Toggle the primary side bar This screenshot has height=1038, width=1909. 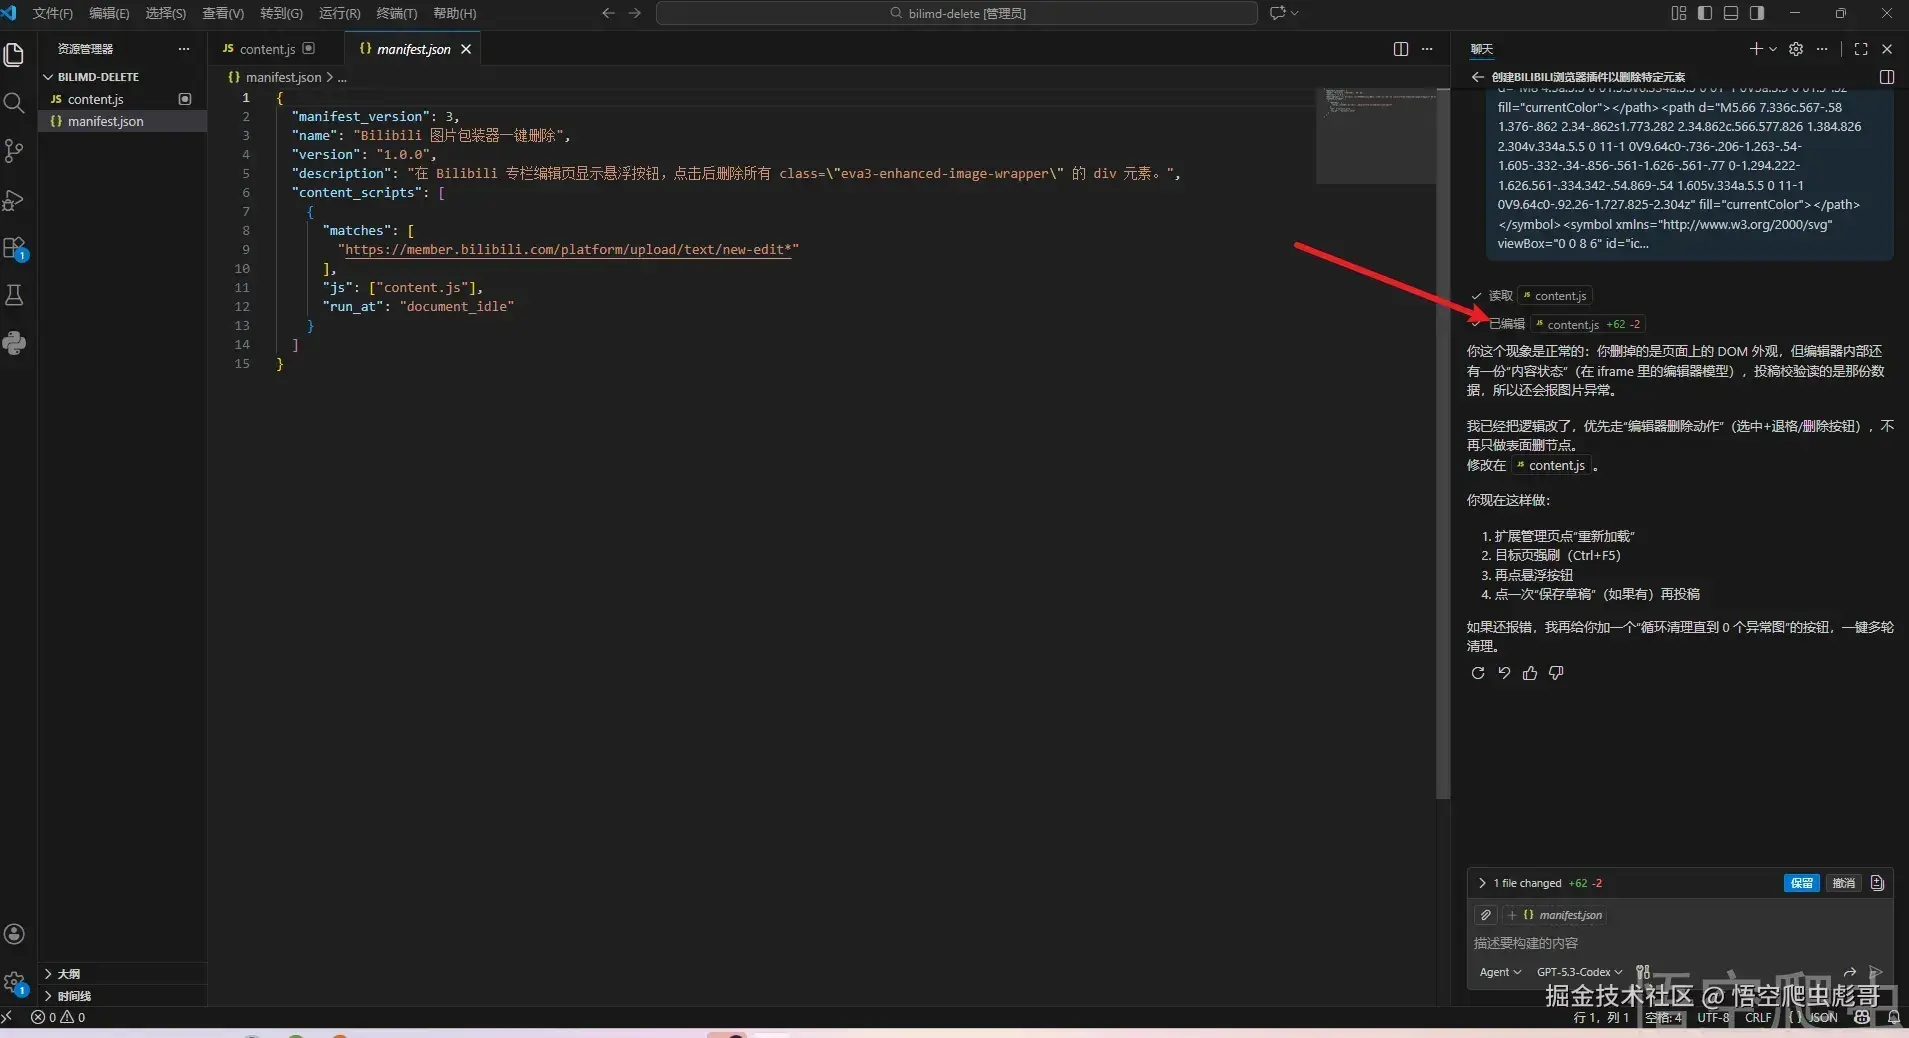click(x=1705, y=13)
